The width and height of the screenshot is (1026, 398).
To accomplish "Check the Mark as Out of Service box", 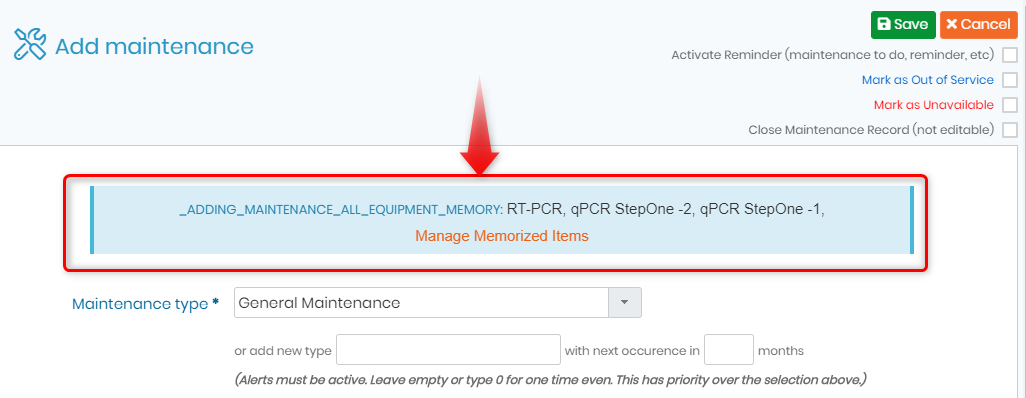I will coord(1010,80).
